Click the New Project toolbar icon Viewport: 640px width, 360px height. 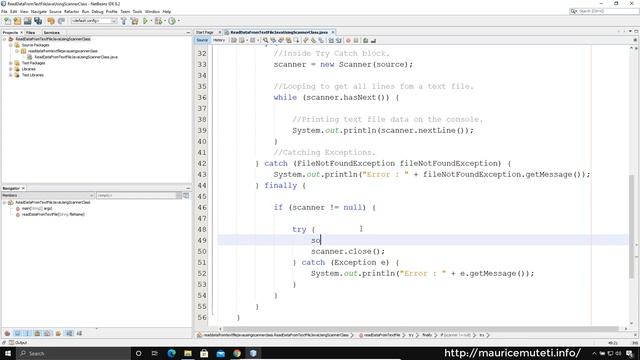[17, 21]
